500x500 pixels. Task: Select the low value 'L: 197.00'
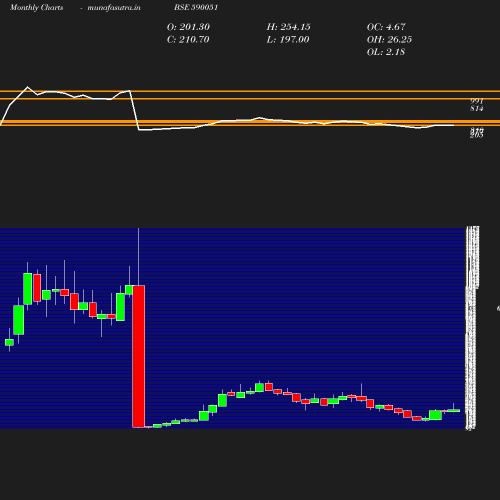pos(288,40)
